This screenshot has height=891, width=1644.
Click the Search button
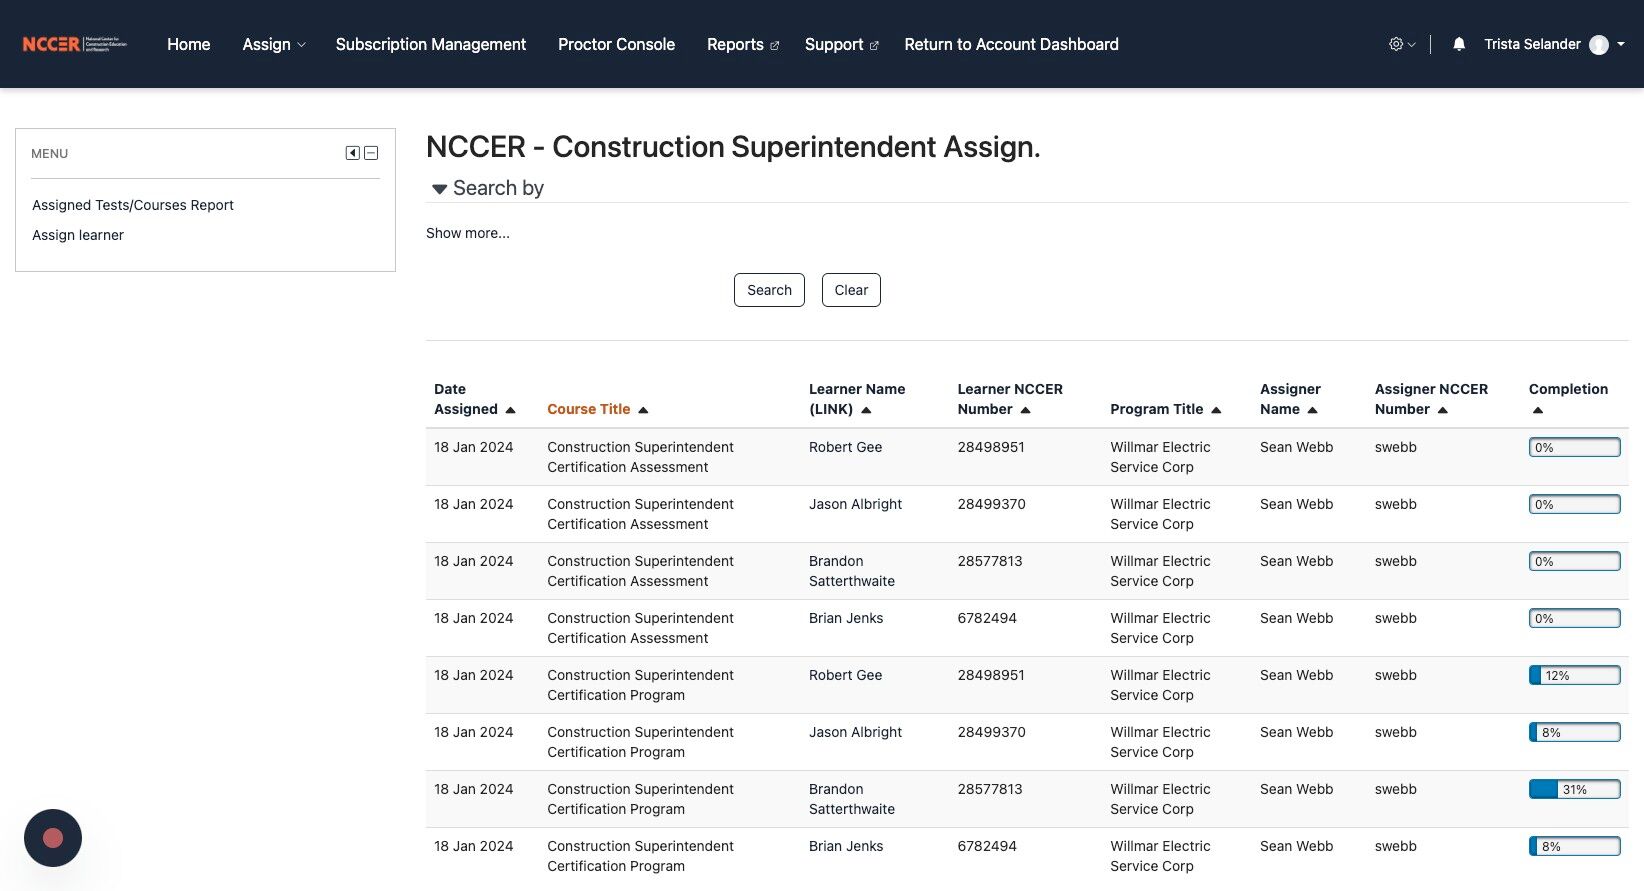[x=769, y=290]
